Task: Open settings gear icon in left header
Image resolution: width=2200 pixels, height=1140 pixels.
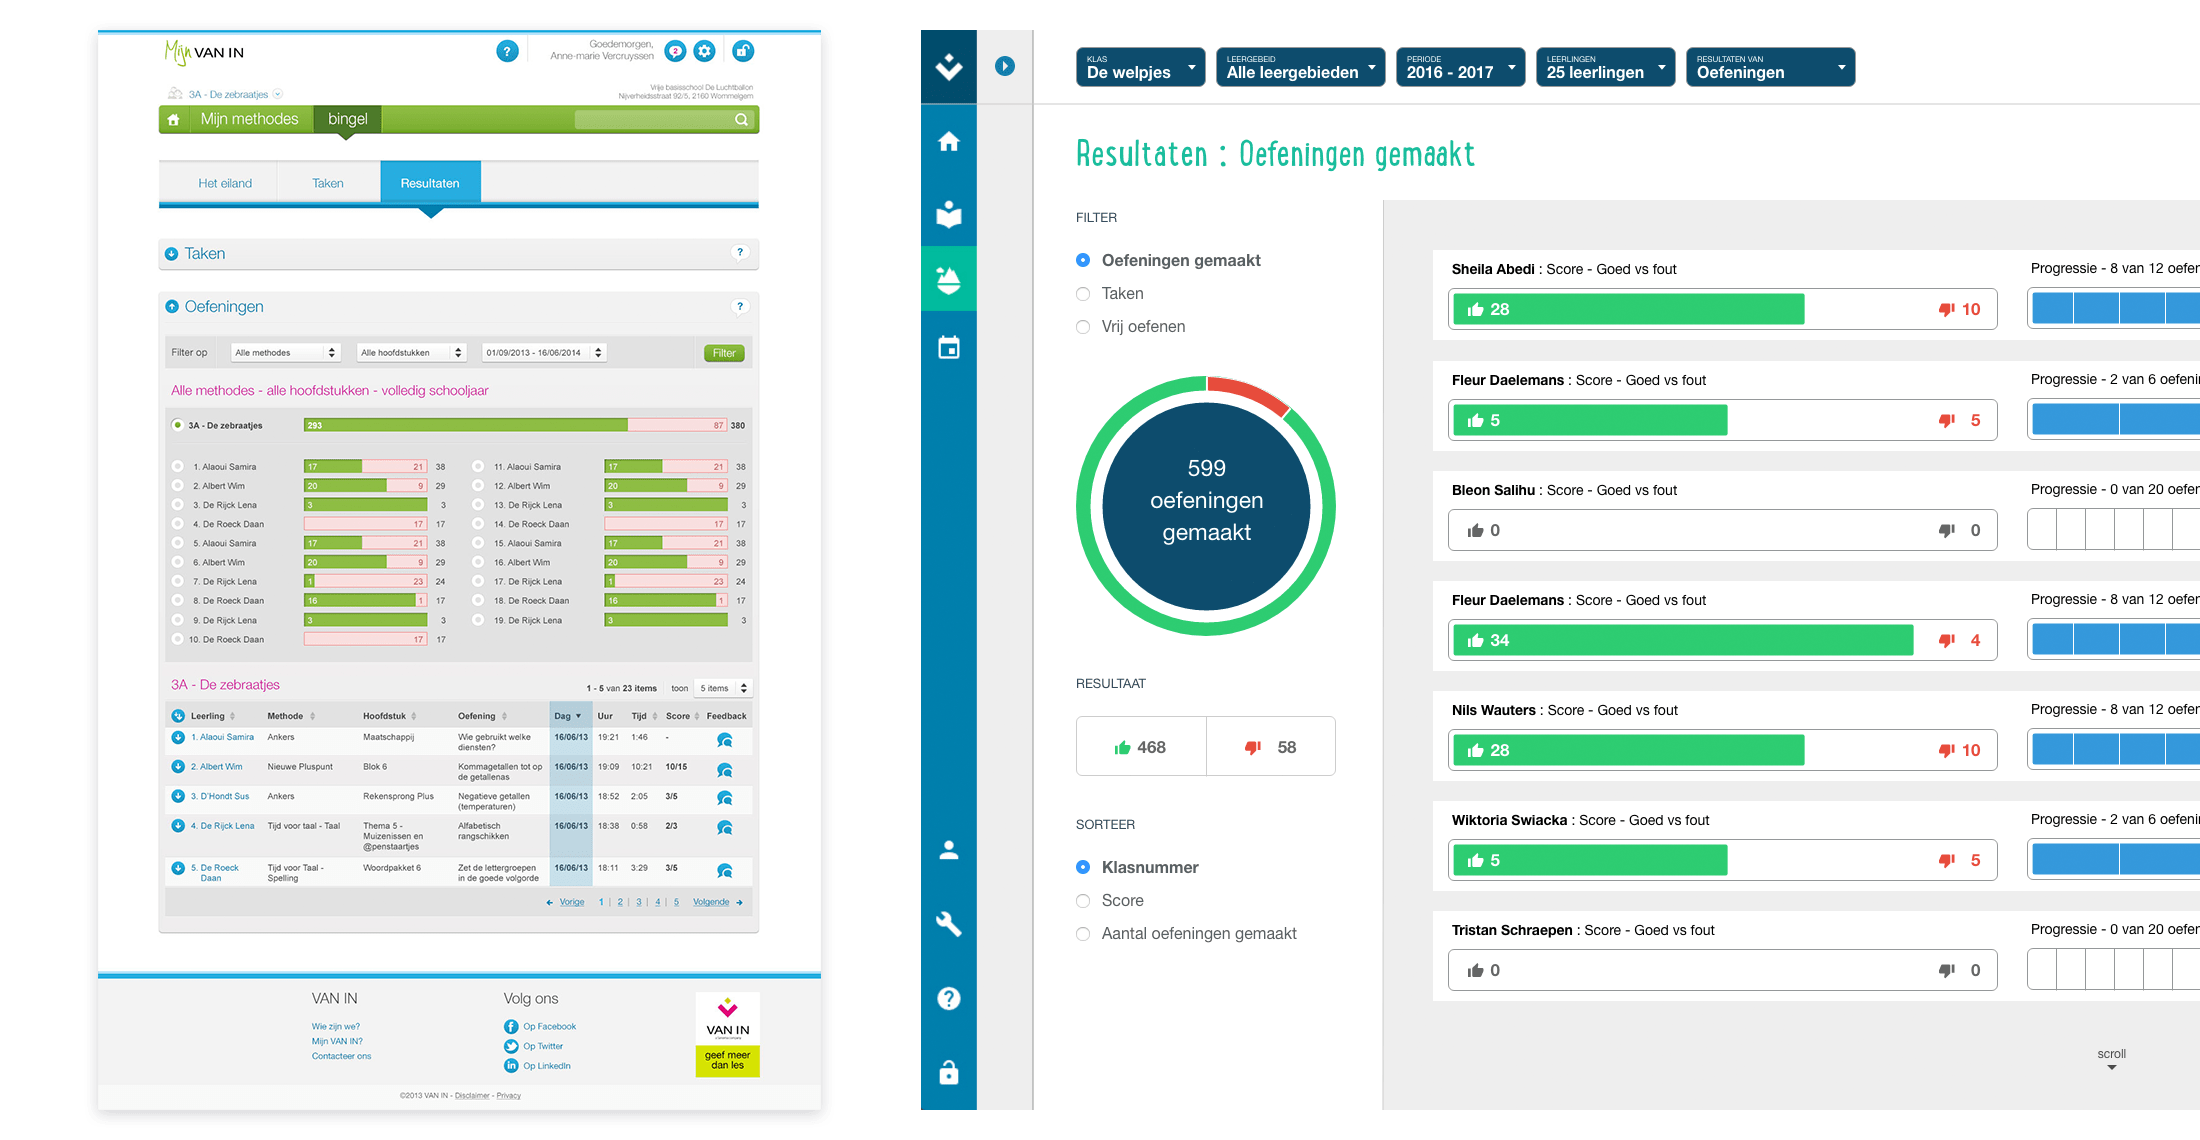Action: click(x=705, y=51)
